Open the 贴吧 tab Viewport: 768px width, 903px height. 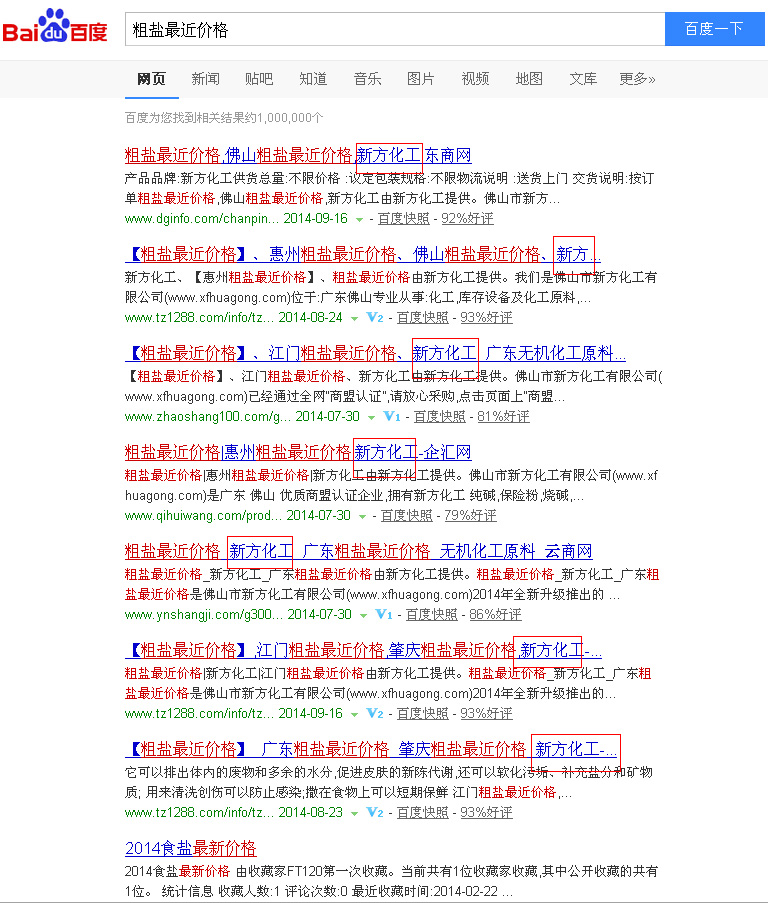259,79
